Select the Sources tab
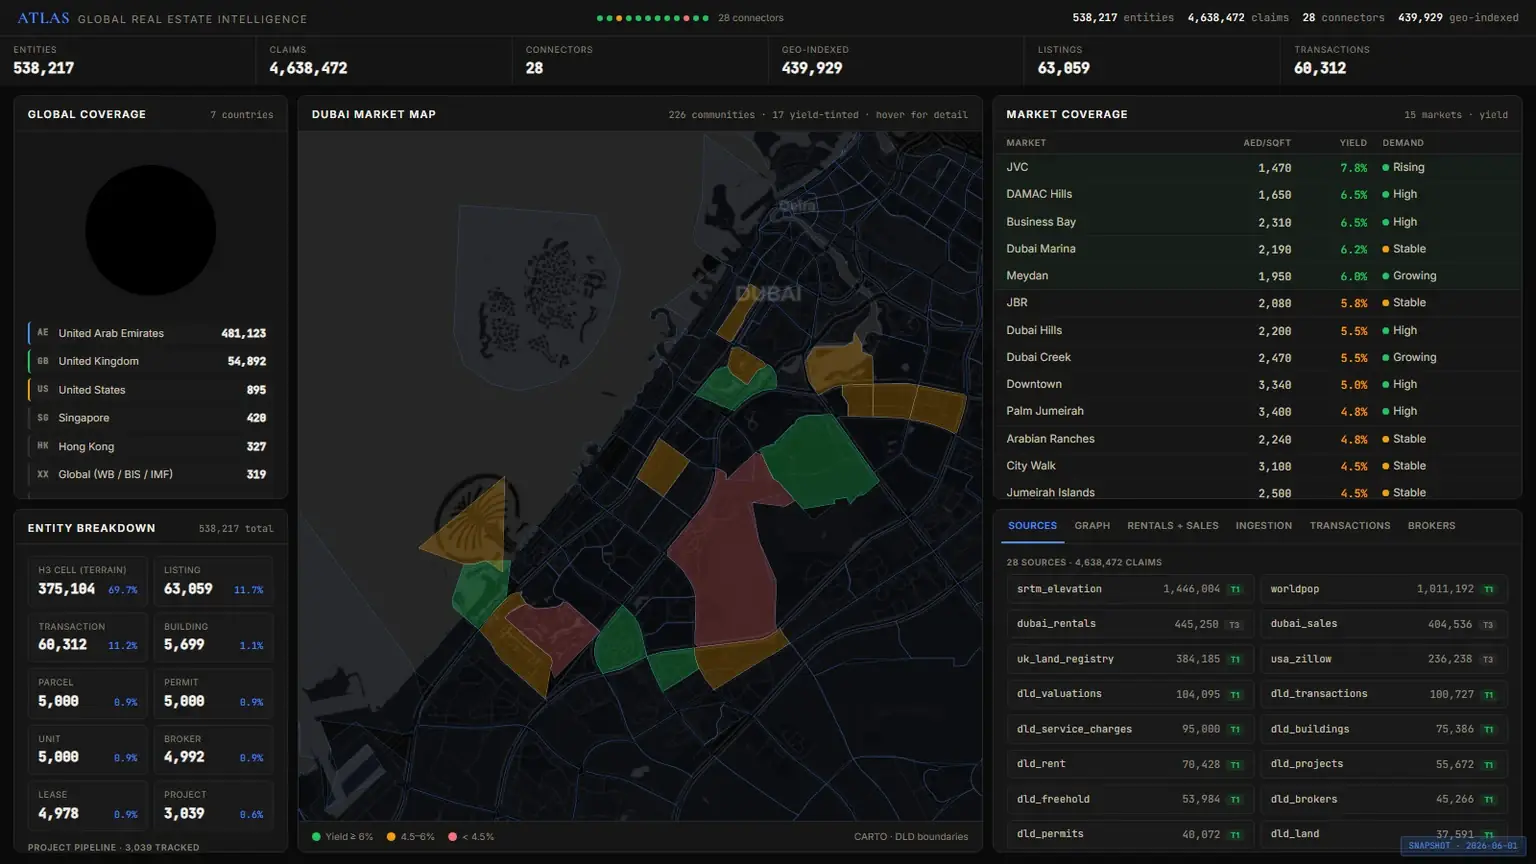 tap(1032, 526)
